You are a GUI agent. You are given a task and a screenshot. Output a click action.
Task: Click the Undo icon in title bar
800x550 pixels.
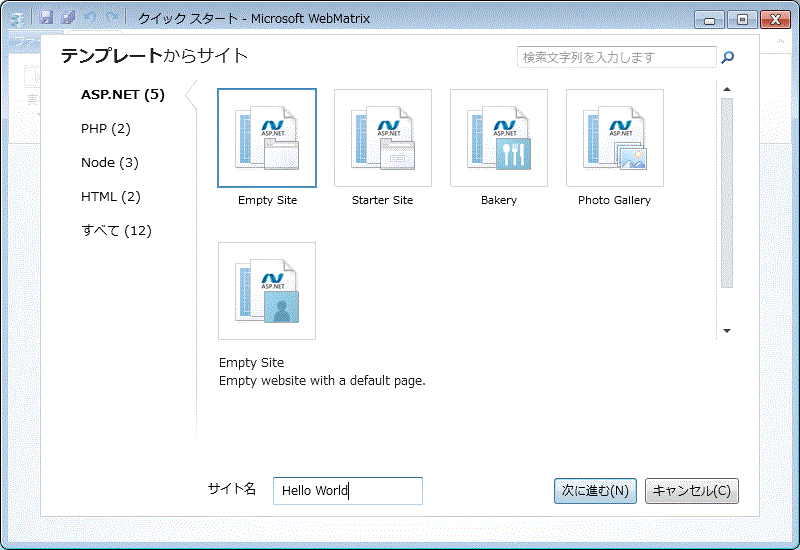point(90,18)
